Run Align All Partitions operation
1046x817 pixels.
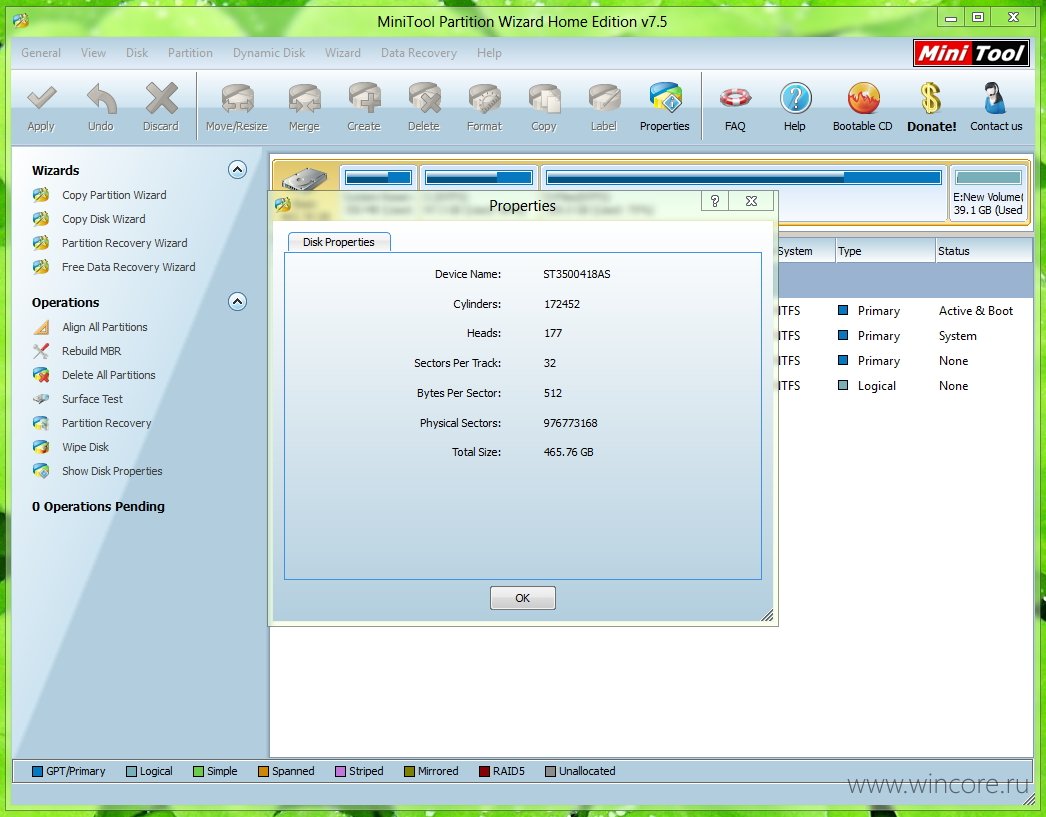[105, 327]
